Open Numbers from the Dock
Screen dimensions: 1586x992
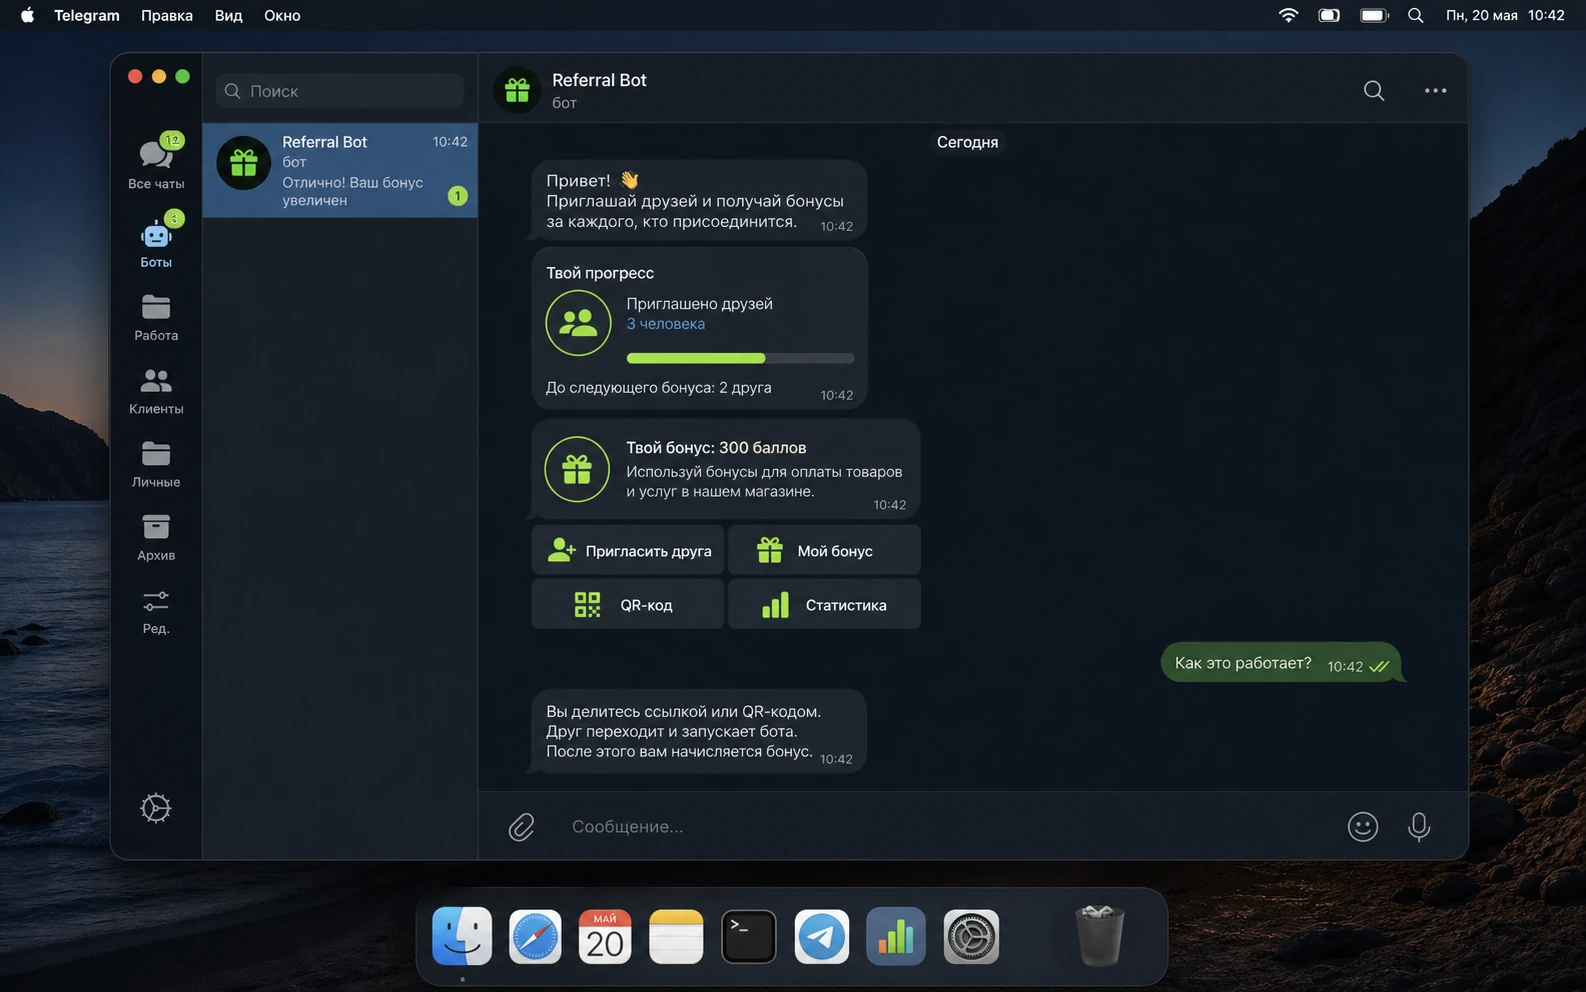[x=896, y=937]
